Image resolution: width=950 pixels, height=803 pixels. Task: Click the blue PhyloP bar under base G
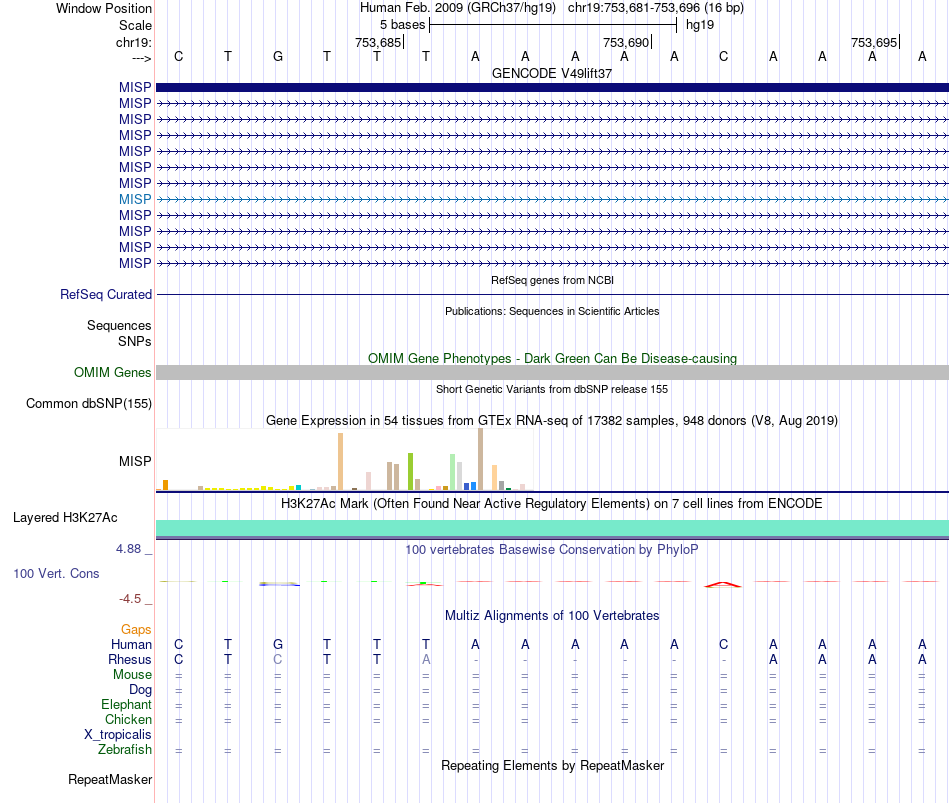pos(279,584)
